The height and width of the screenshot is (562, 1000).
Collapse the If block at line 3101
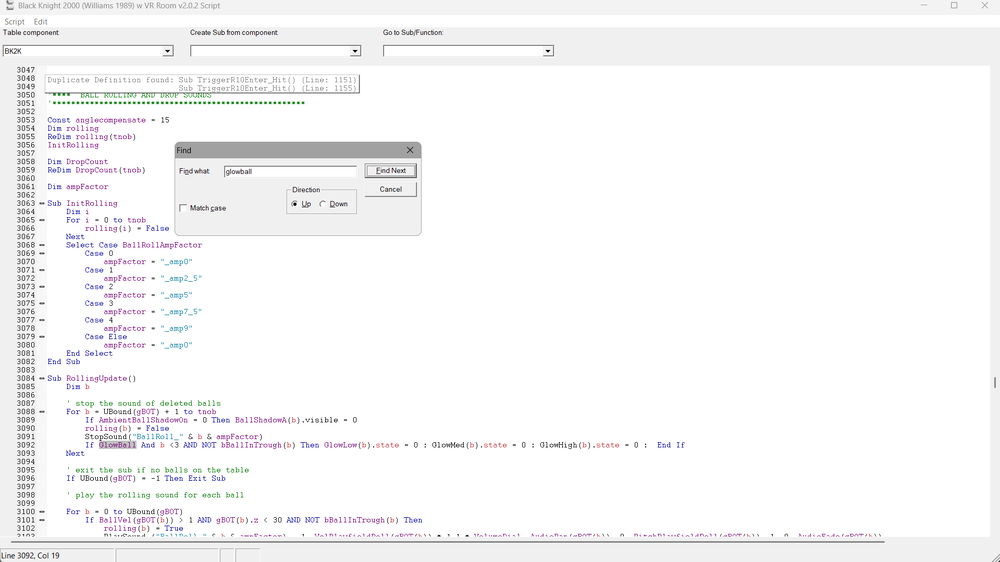(x=42, y=520)
